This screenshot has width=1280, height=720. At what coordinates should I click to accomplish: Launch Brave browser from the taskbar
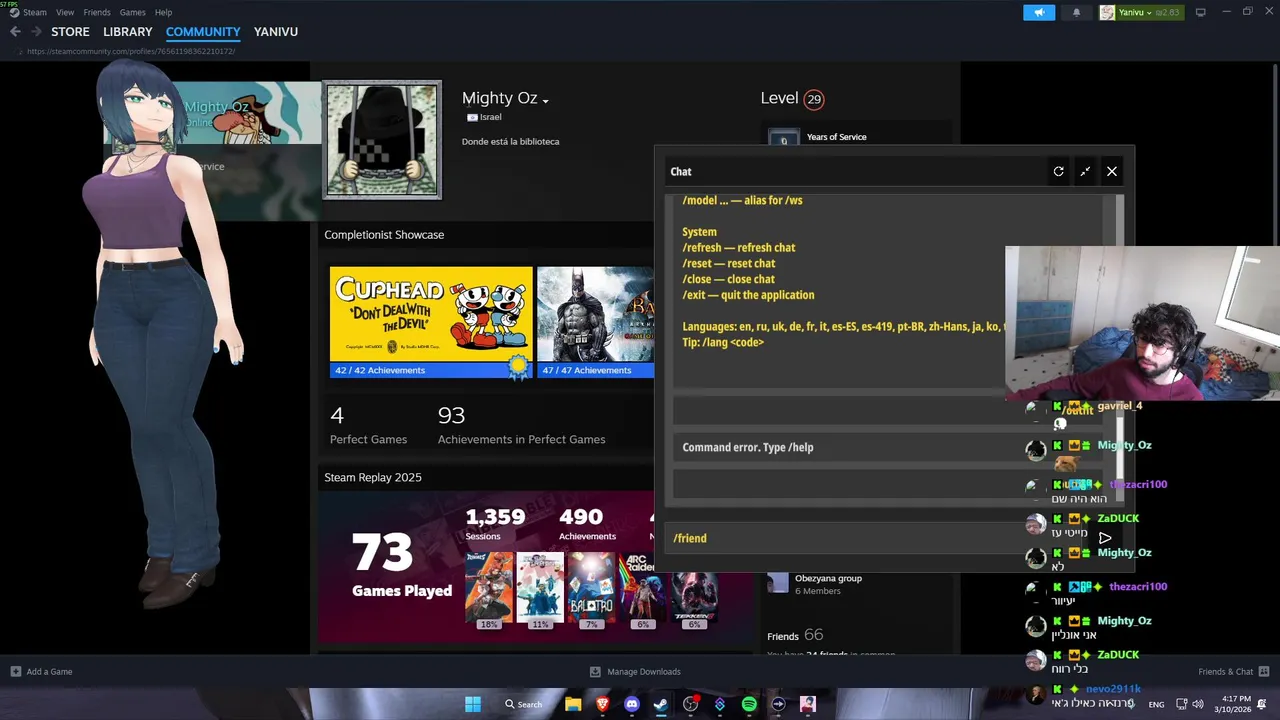(602, 704)
